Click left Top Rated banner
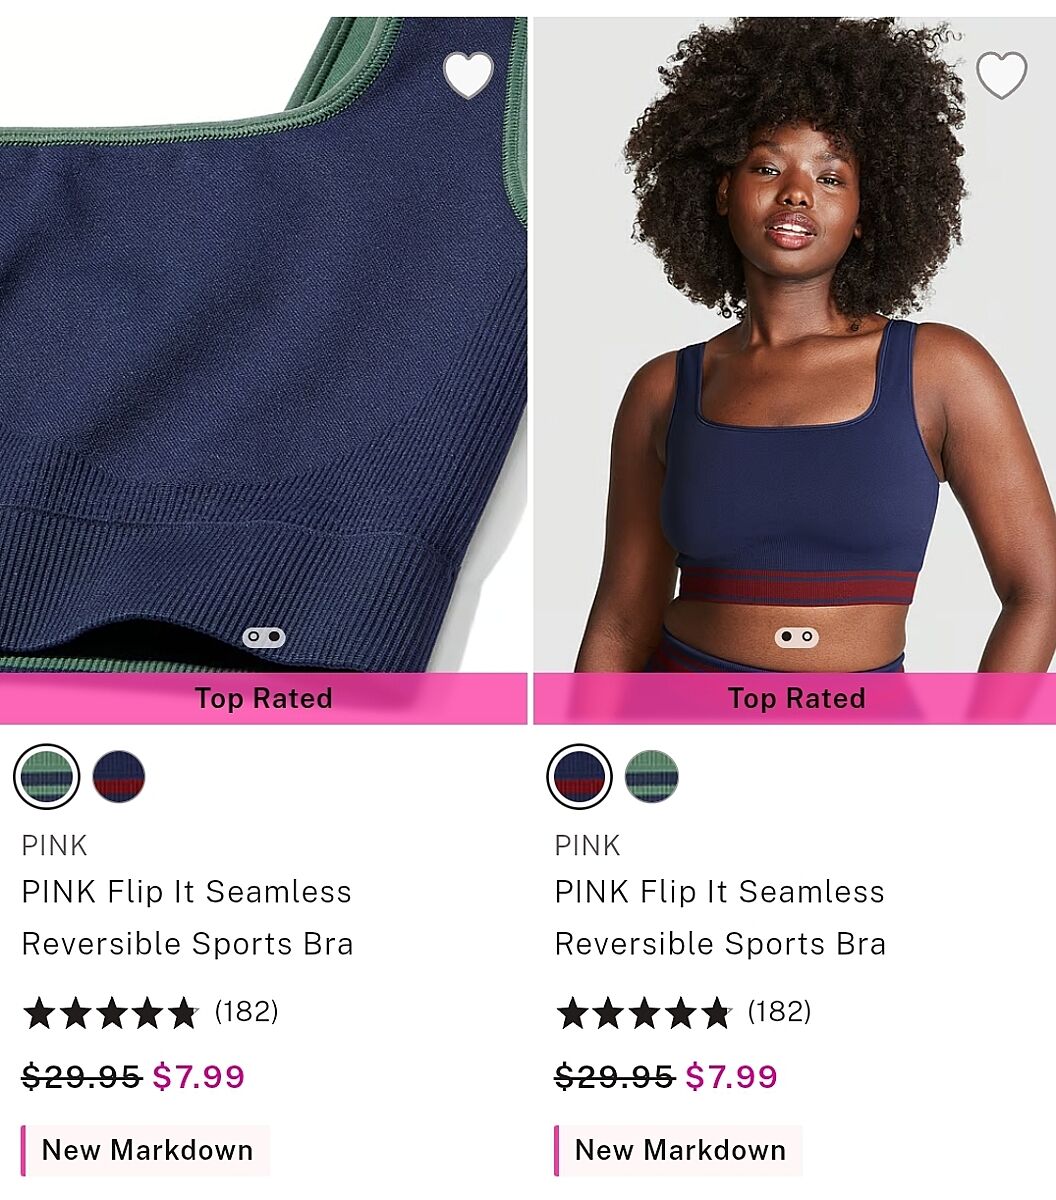Image resolution: width=1056 pixels, height=1200 pixels. coord(263,698)
